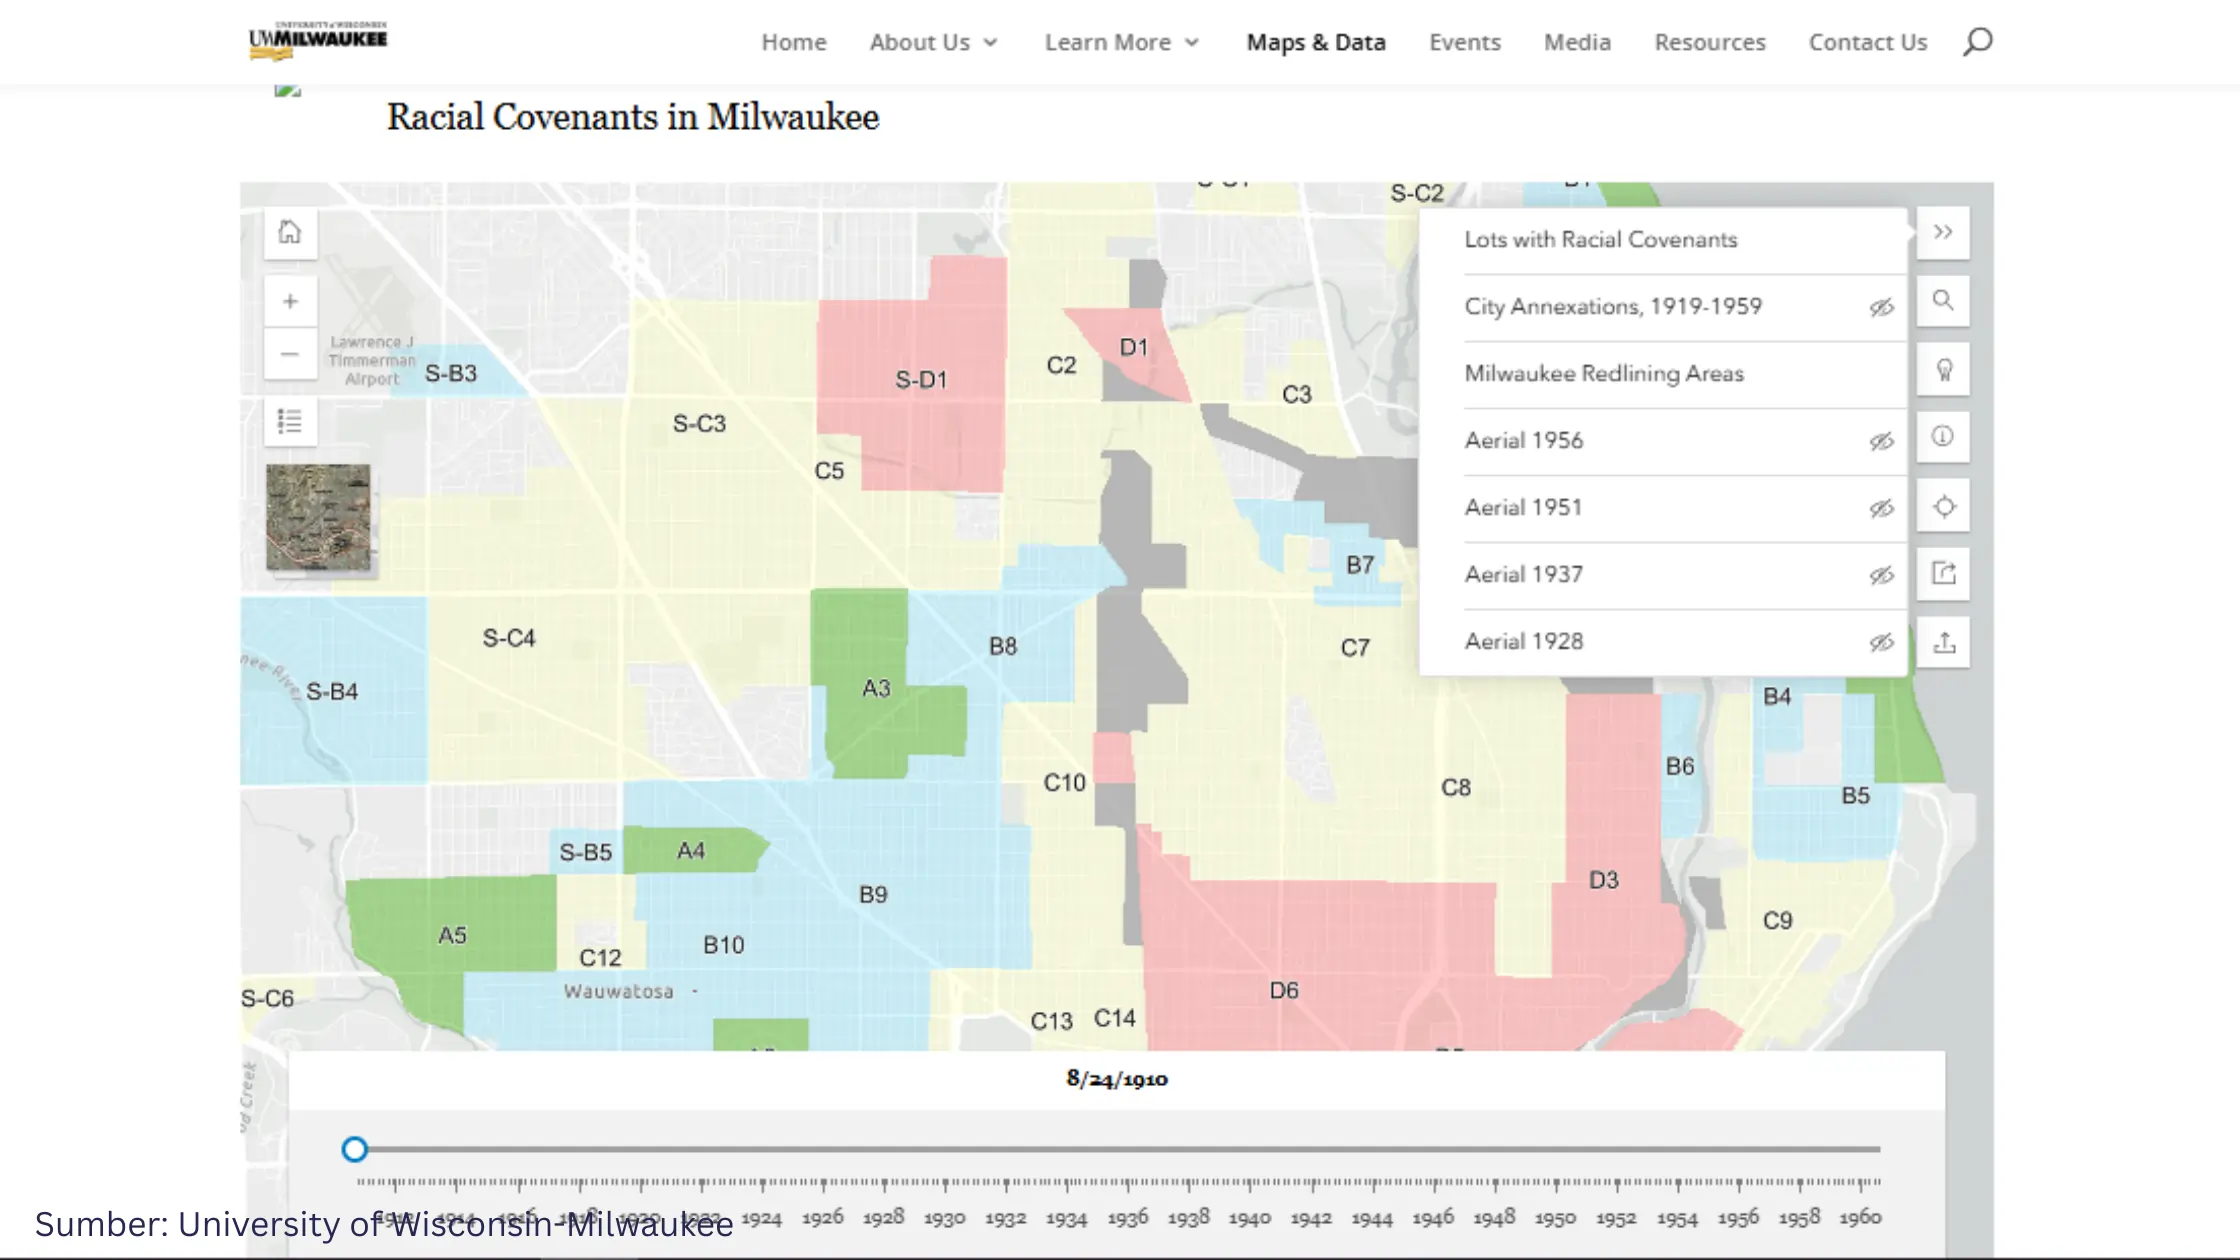Screen dimensions: 2240x1260
Task: Click the time slider handle
Action: (354, 1149)
